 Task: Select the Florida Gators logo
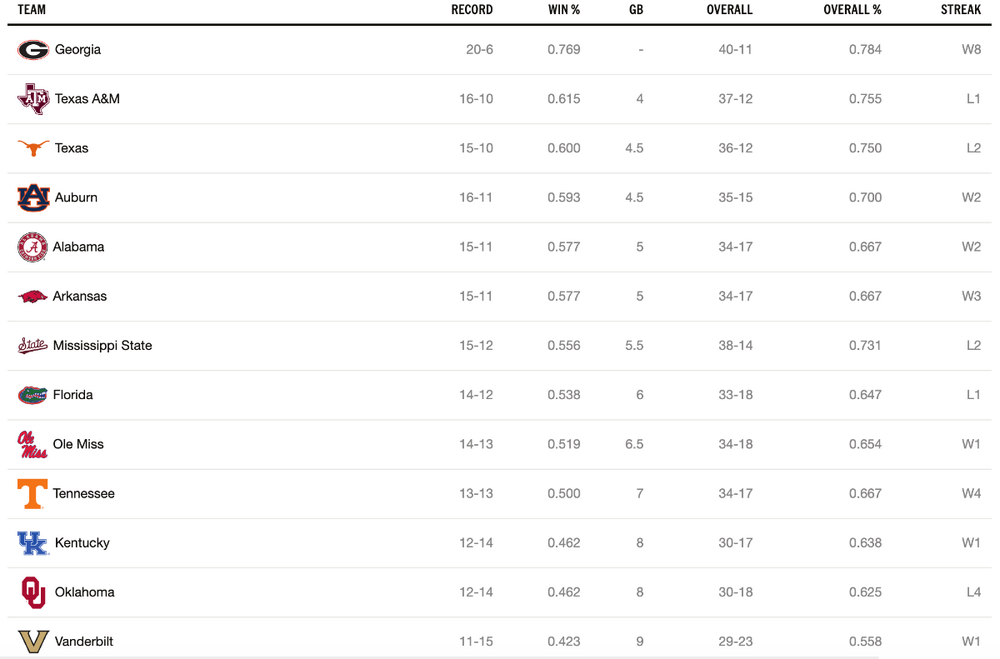[x=33, y=395]
